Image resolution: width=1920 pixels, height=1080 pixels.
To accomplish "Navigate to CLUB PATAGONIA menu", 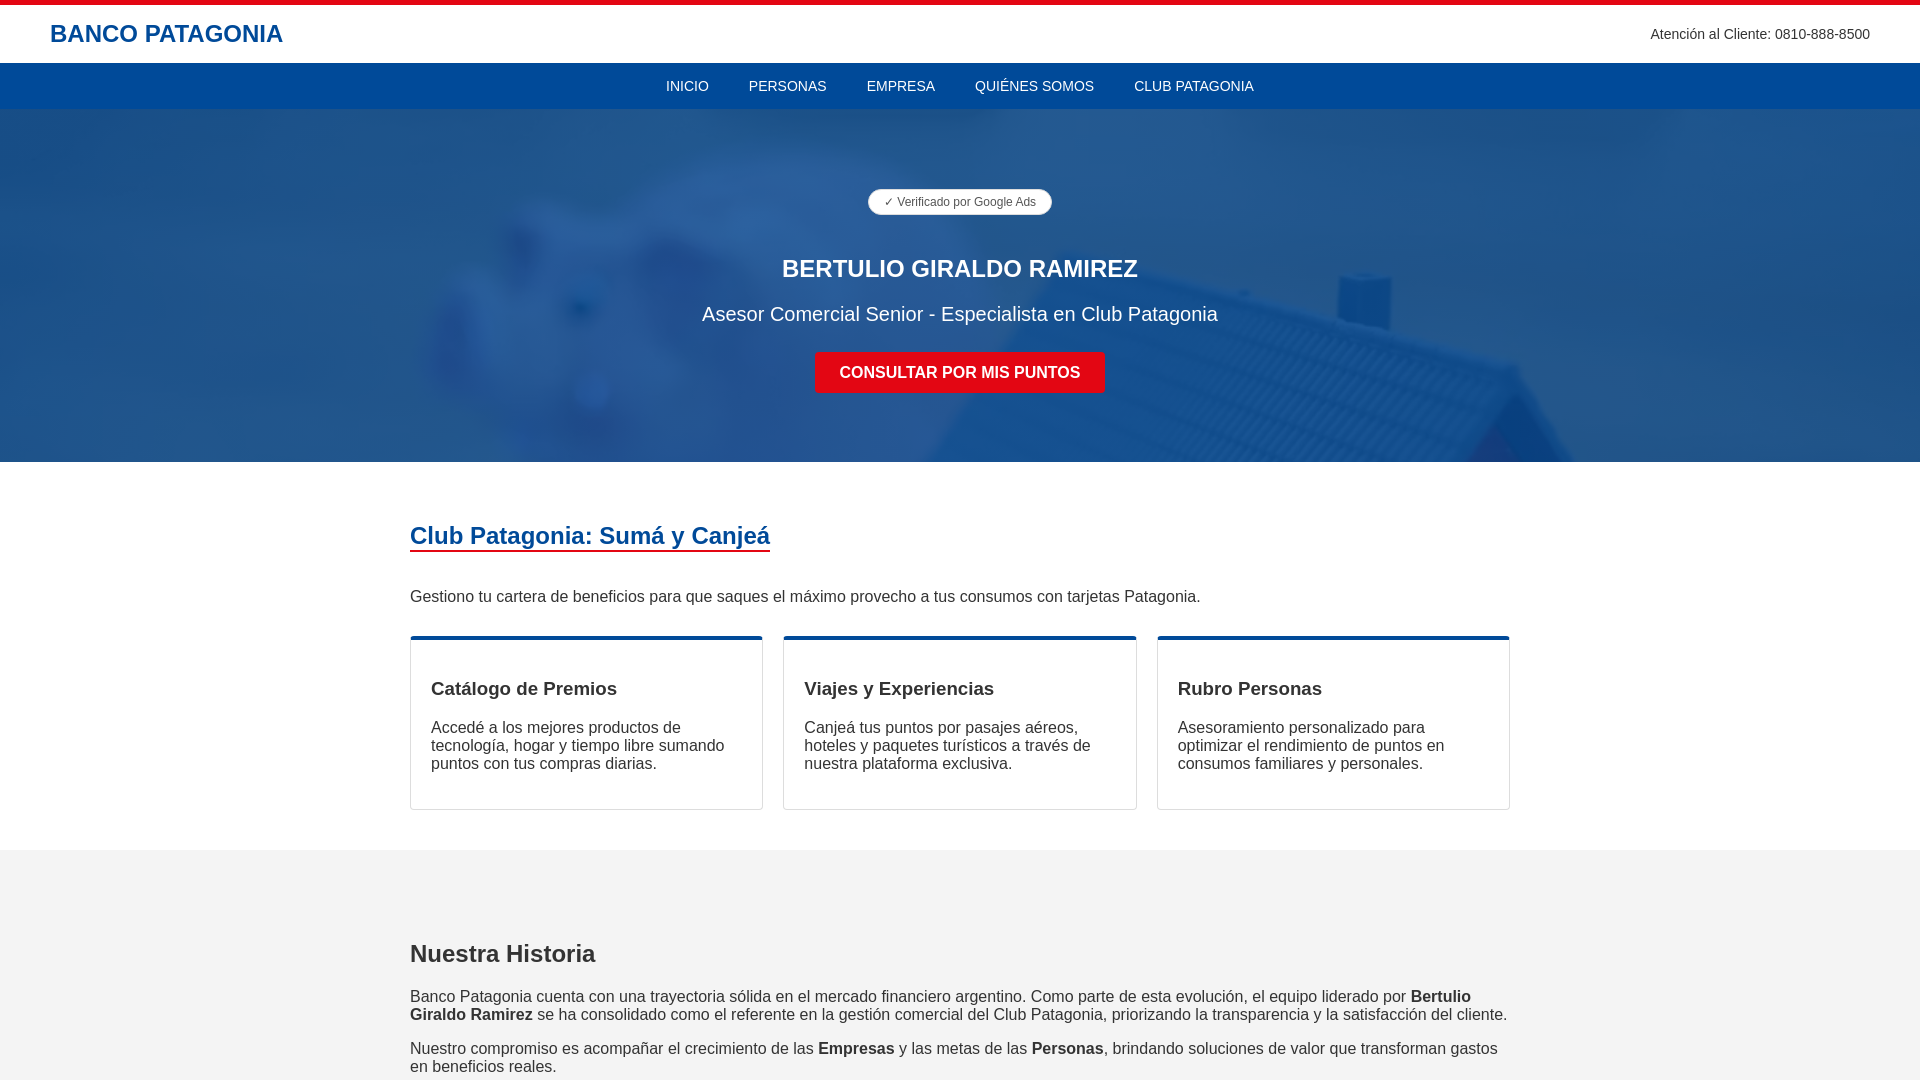I will [1193, 86].
